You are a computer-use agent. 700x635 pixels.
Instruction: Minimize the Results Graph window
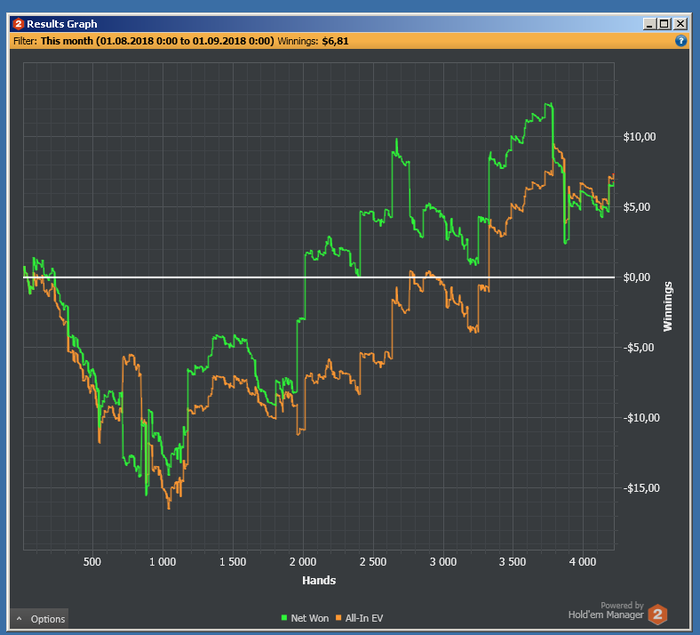pos(649,24)
